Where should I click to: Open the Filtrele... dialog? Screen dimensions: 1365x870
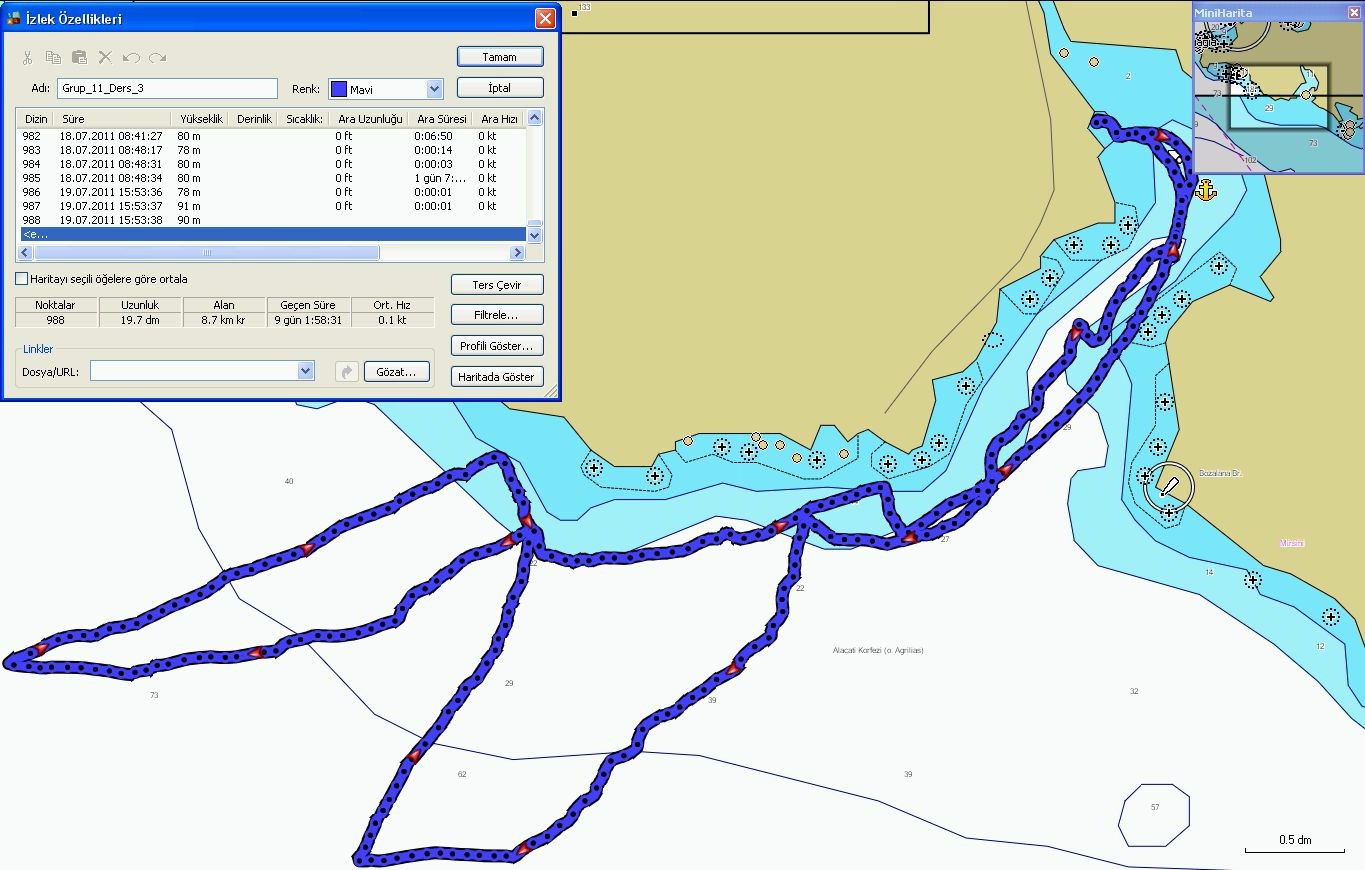point(497,315)
